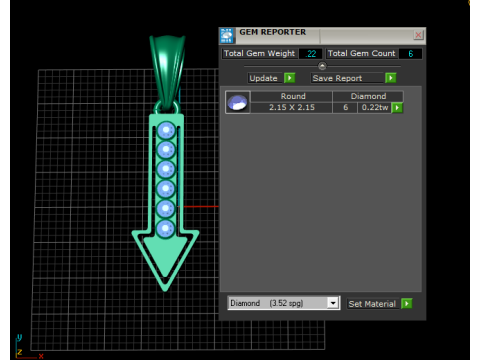Click the round gem thumbnail icon
This screenshot has height=360, width=480.
pos(237,102)
